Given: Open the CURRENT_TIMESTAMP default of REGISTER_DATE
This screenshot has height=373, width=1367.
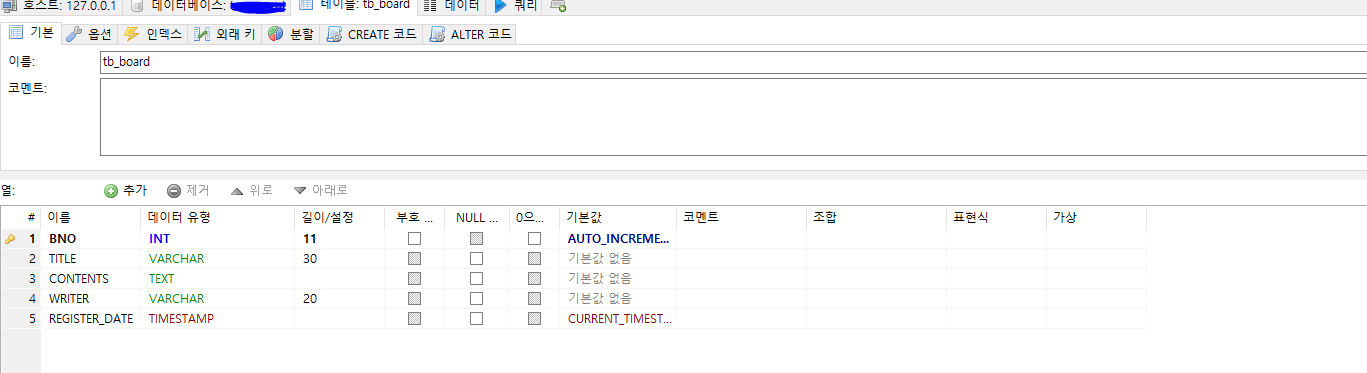Looking at the screenshot, I should [618, 318].
